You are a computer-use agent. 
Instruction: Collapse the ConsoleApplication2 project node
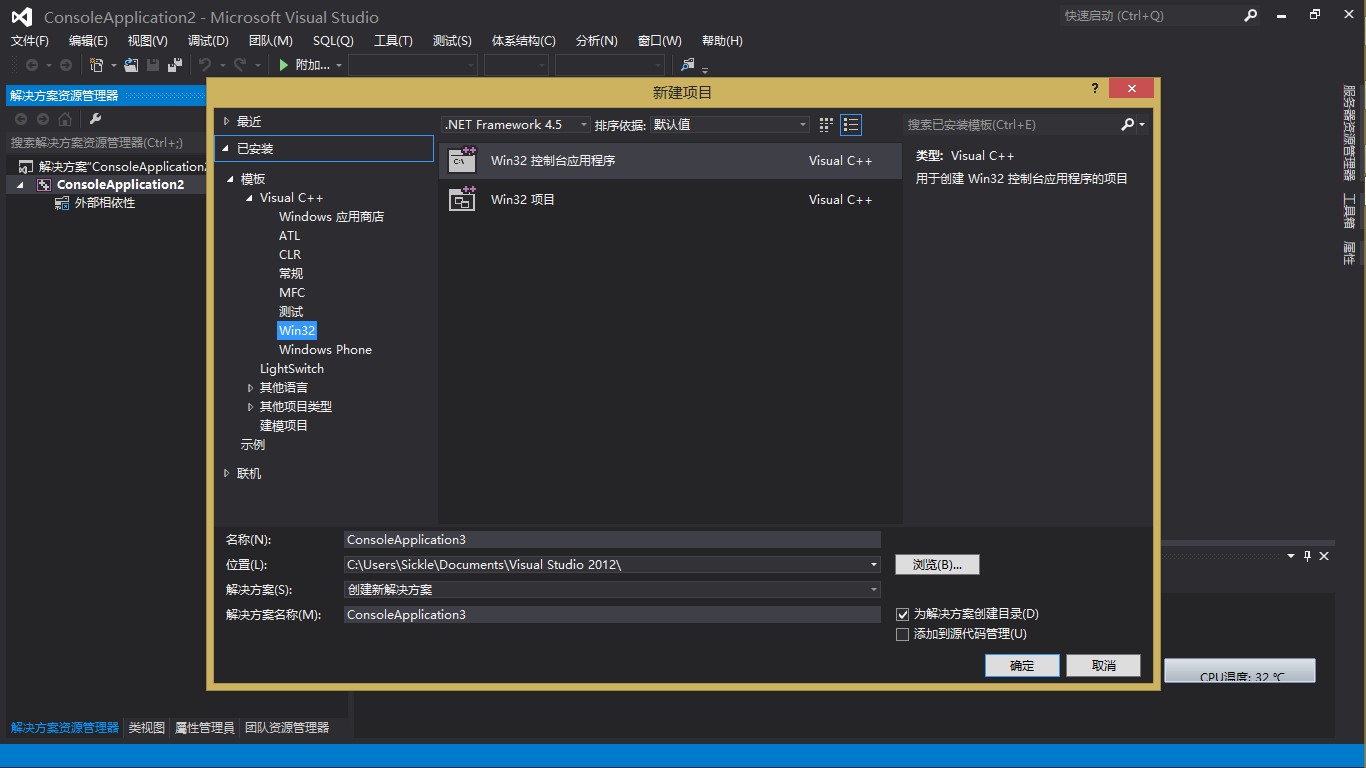click(x=21, y=185)
